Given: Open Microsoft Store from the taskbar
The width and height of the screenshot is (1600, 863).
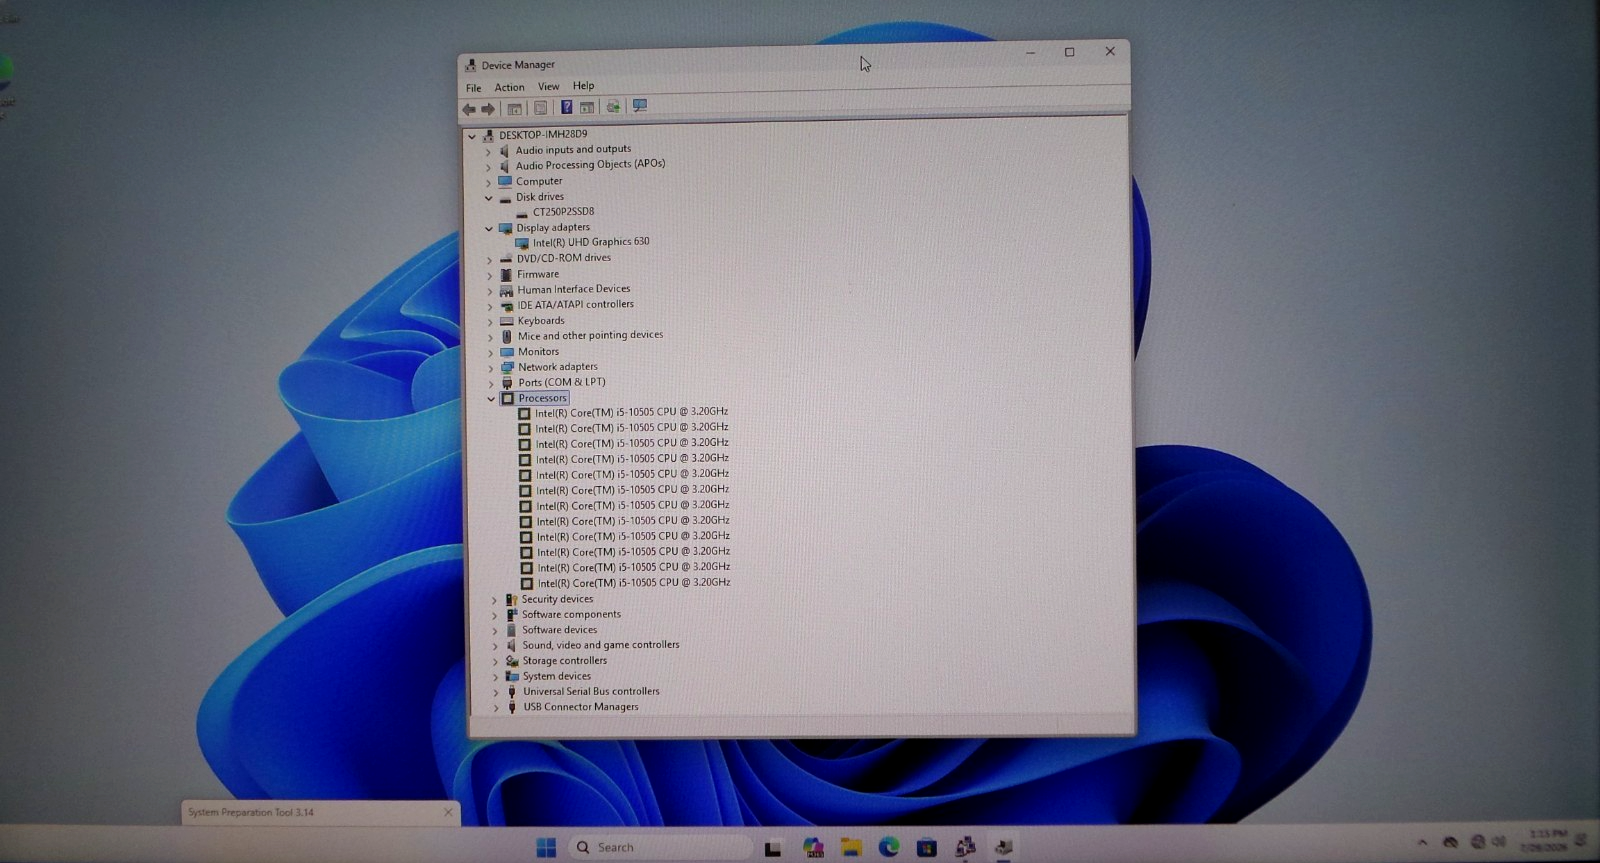Looking at the screenshot, I should 927,848.
